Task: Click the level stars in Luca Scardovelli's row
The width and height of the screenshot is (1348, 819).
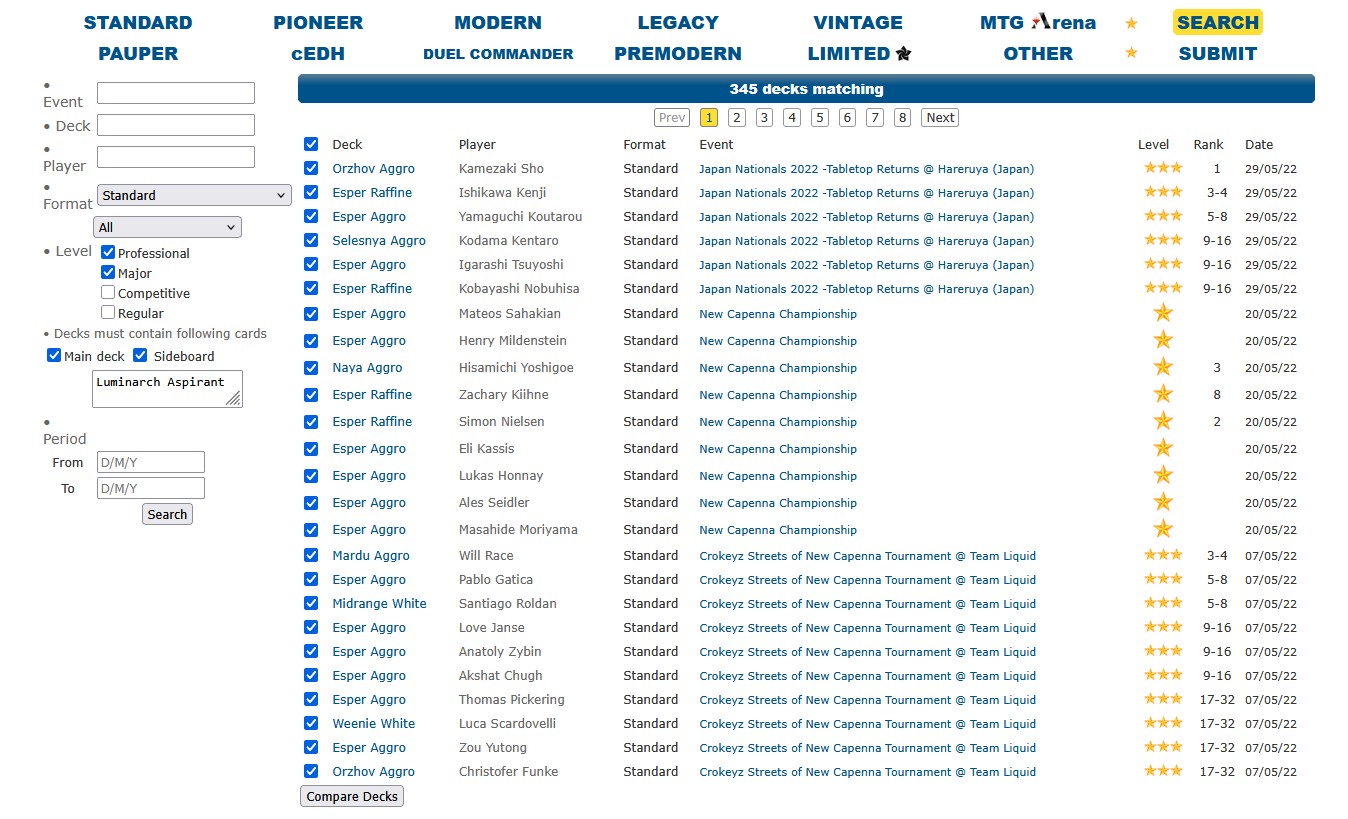Action: click(x=1163, y=723)
